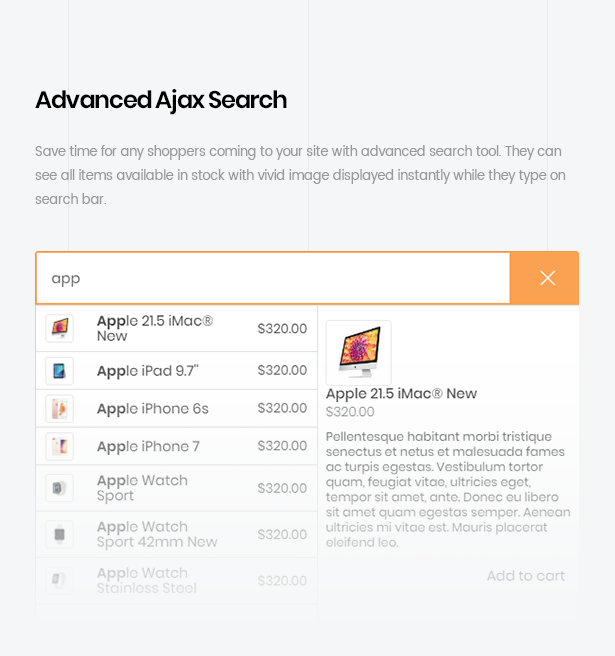Open the large iMac preview image
Screen dimensions: 615x656
[x=358, y=353]
